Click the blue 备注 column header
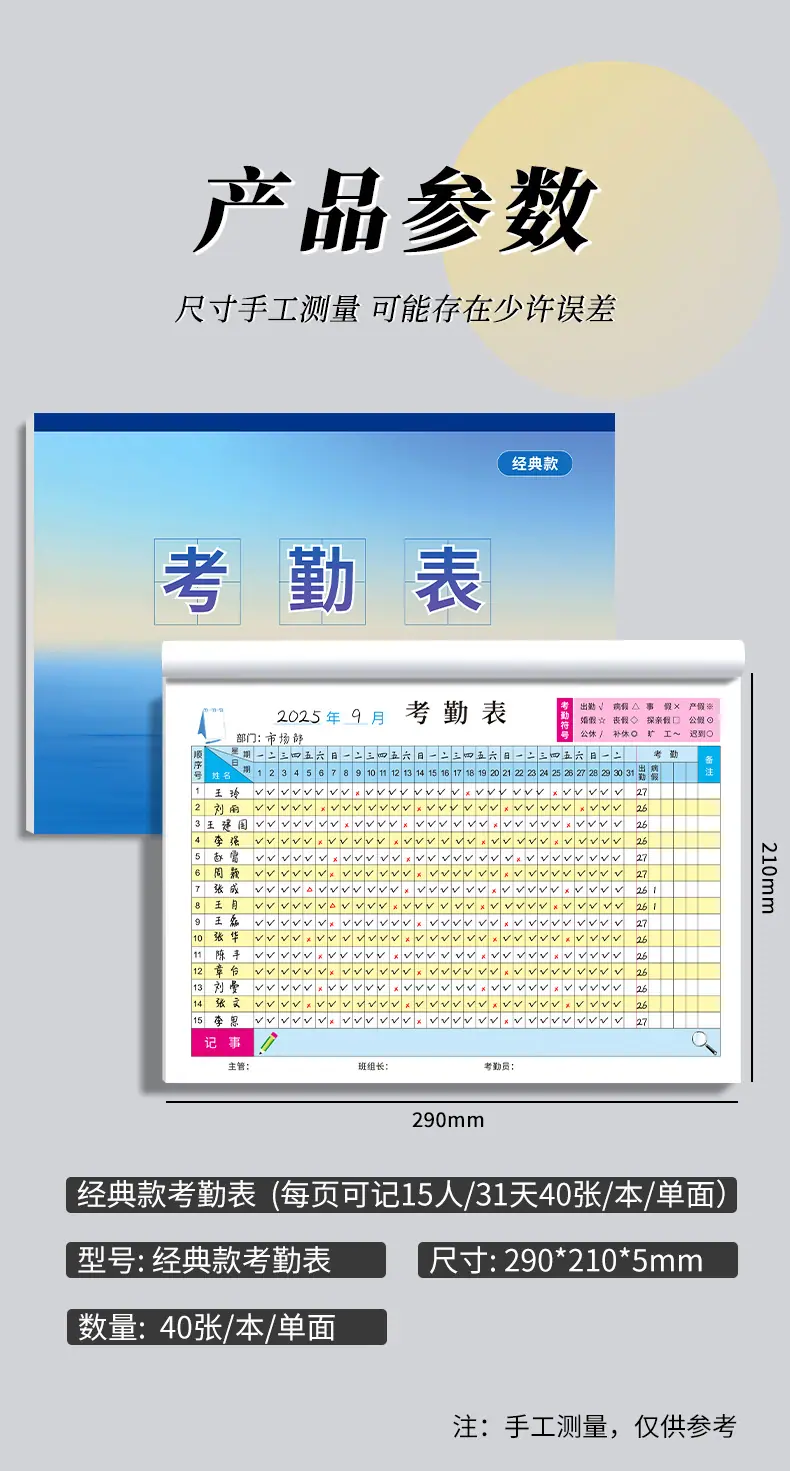 point(709,763)
